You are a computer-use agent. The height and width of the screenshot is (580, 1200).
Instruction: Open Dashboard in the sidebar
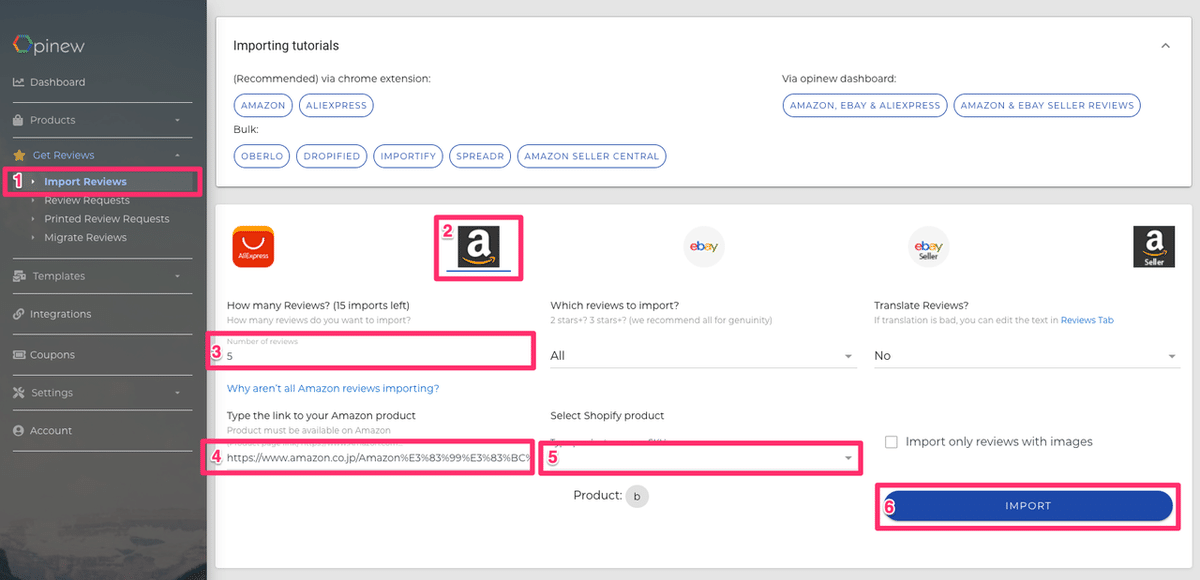click(57, 82)
